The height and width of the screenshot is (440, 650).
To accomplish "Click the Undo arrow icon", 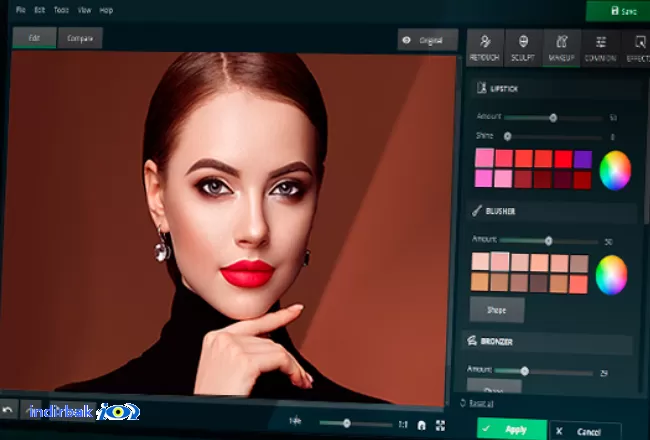I will tap(7, 410).
